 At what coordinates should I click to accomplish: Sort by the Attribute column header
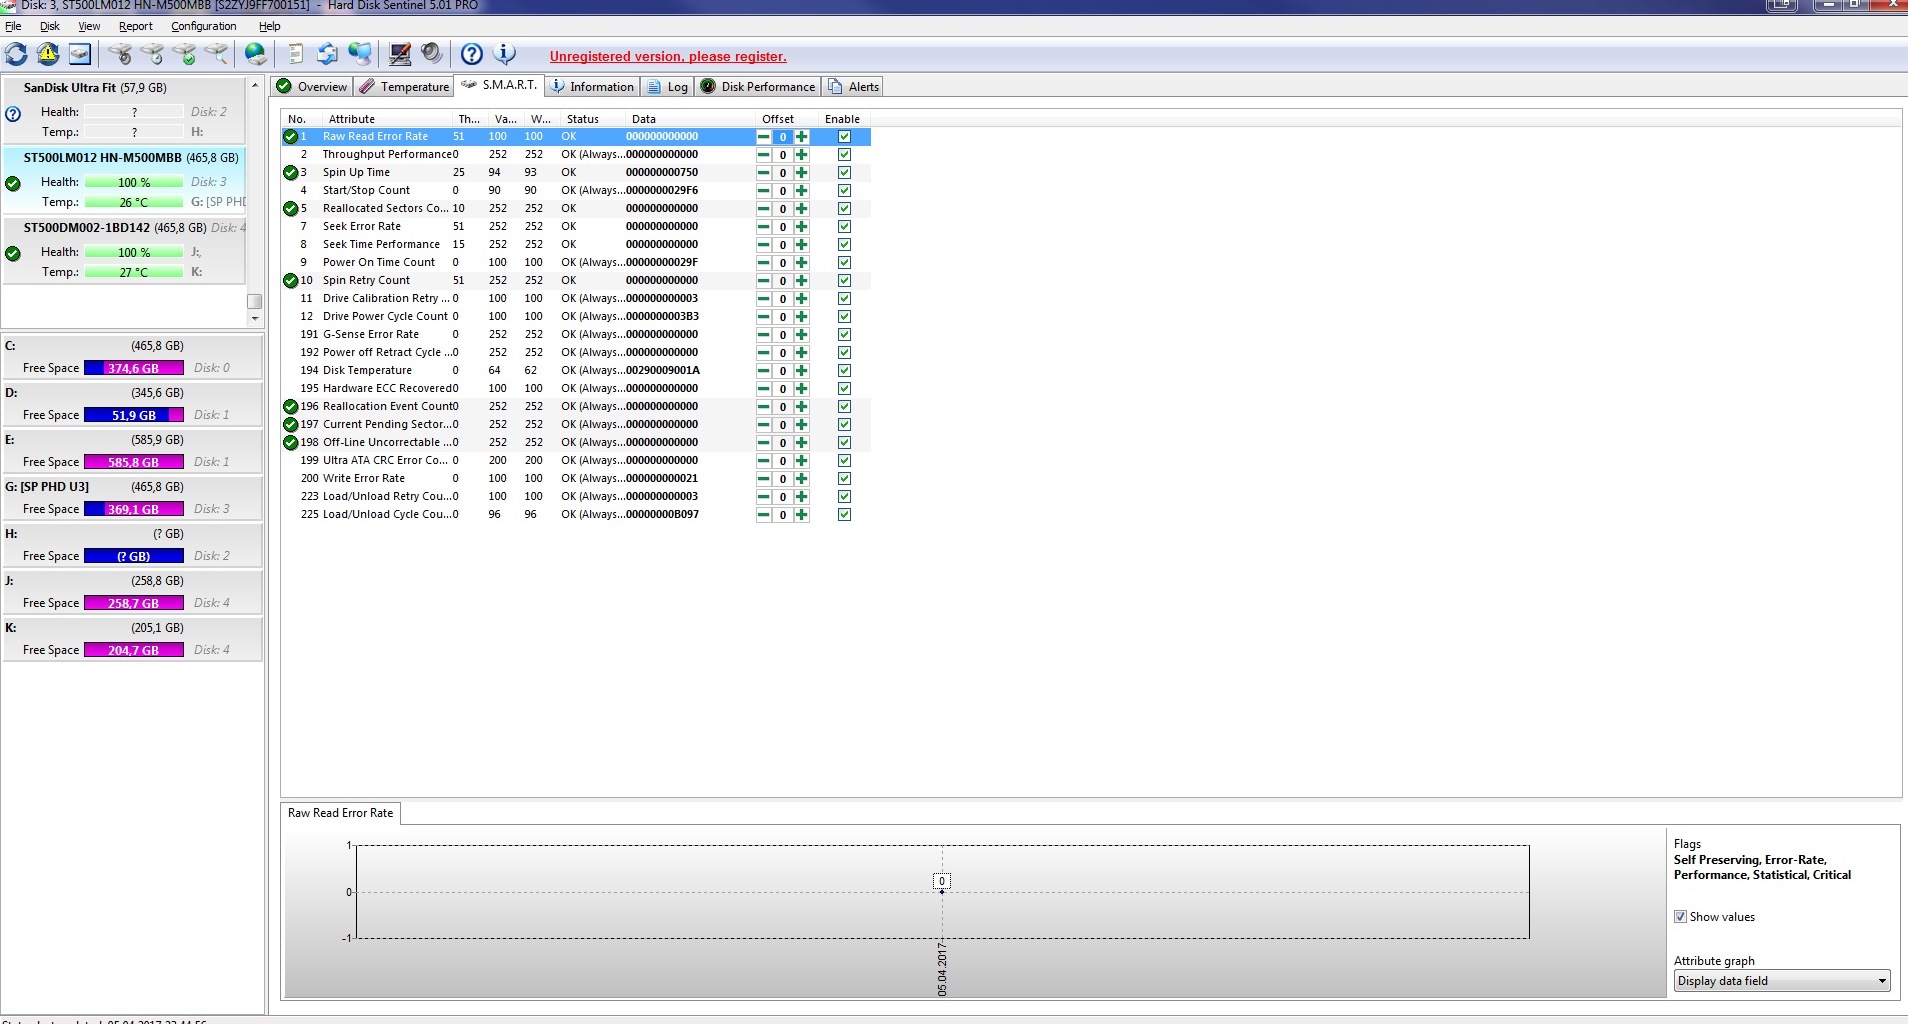tap(388, 119)
